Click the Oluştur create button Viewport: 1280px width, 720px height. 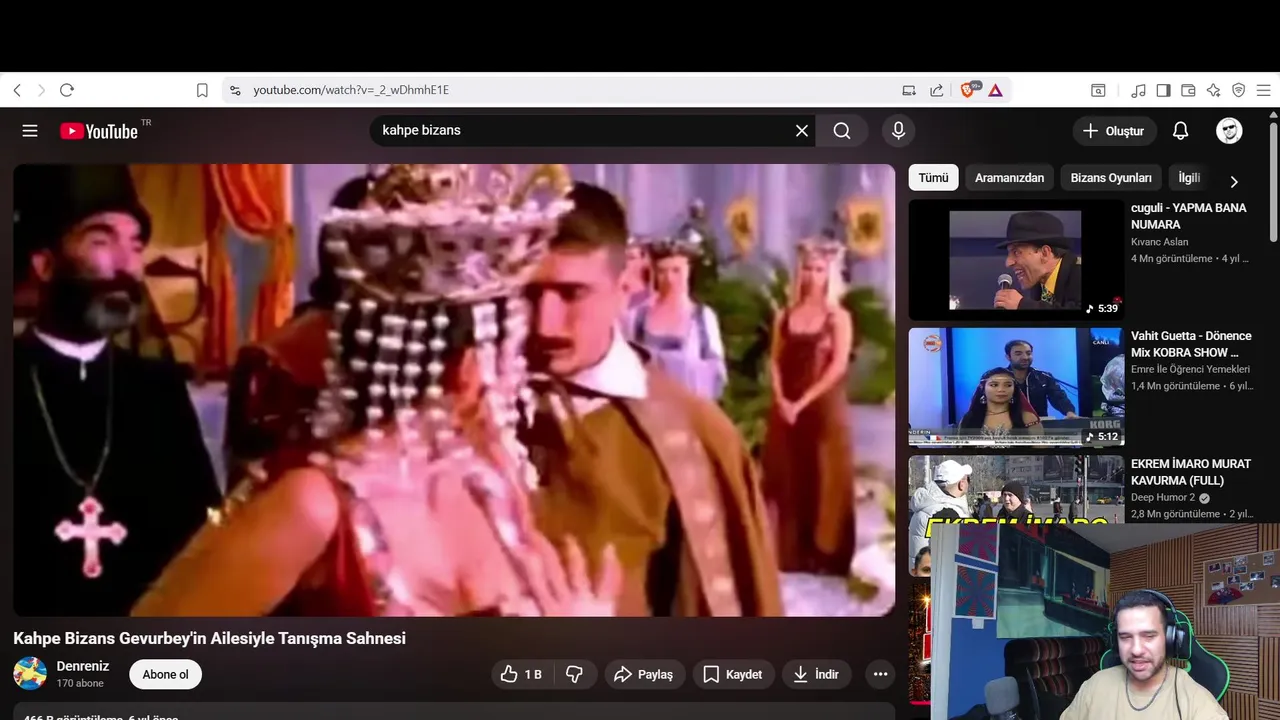1114,131
